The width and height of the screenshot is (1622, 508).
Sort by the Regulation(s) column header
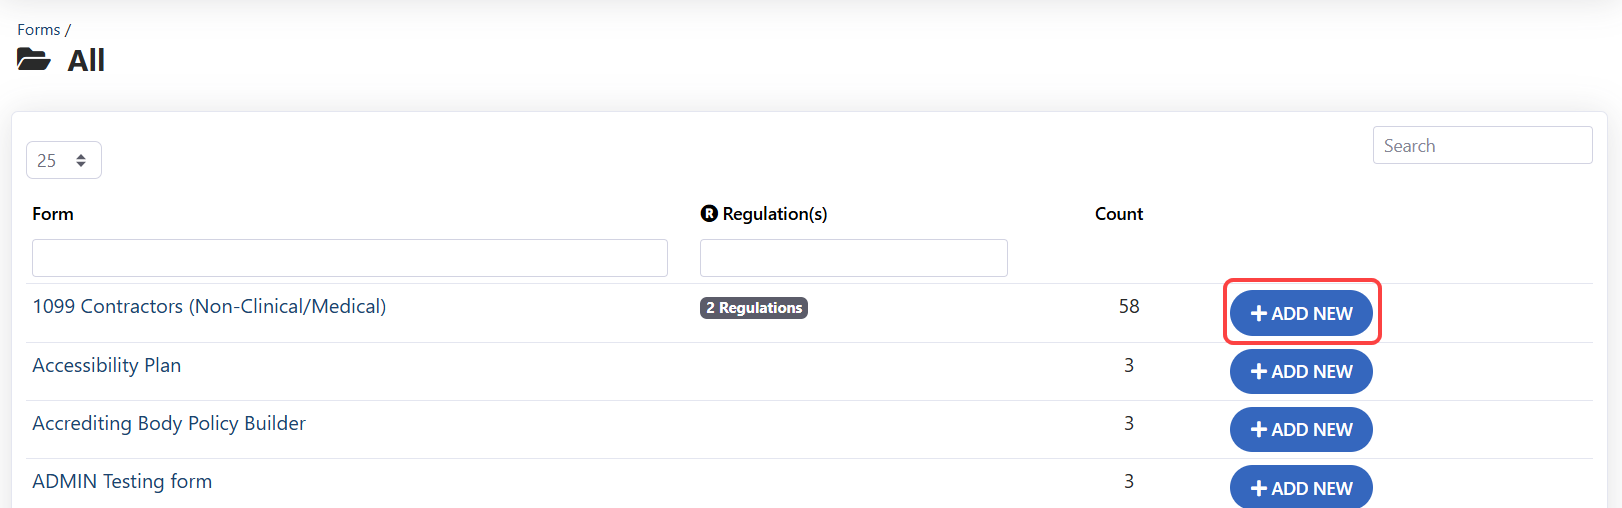click(774, 214)
